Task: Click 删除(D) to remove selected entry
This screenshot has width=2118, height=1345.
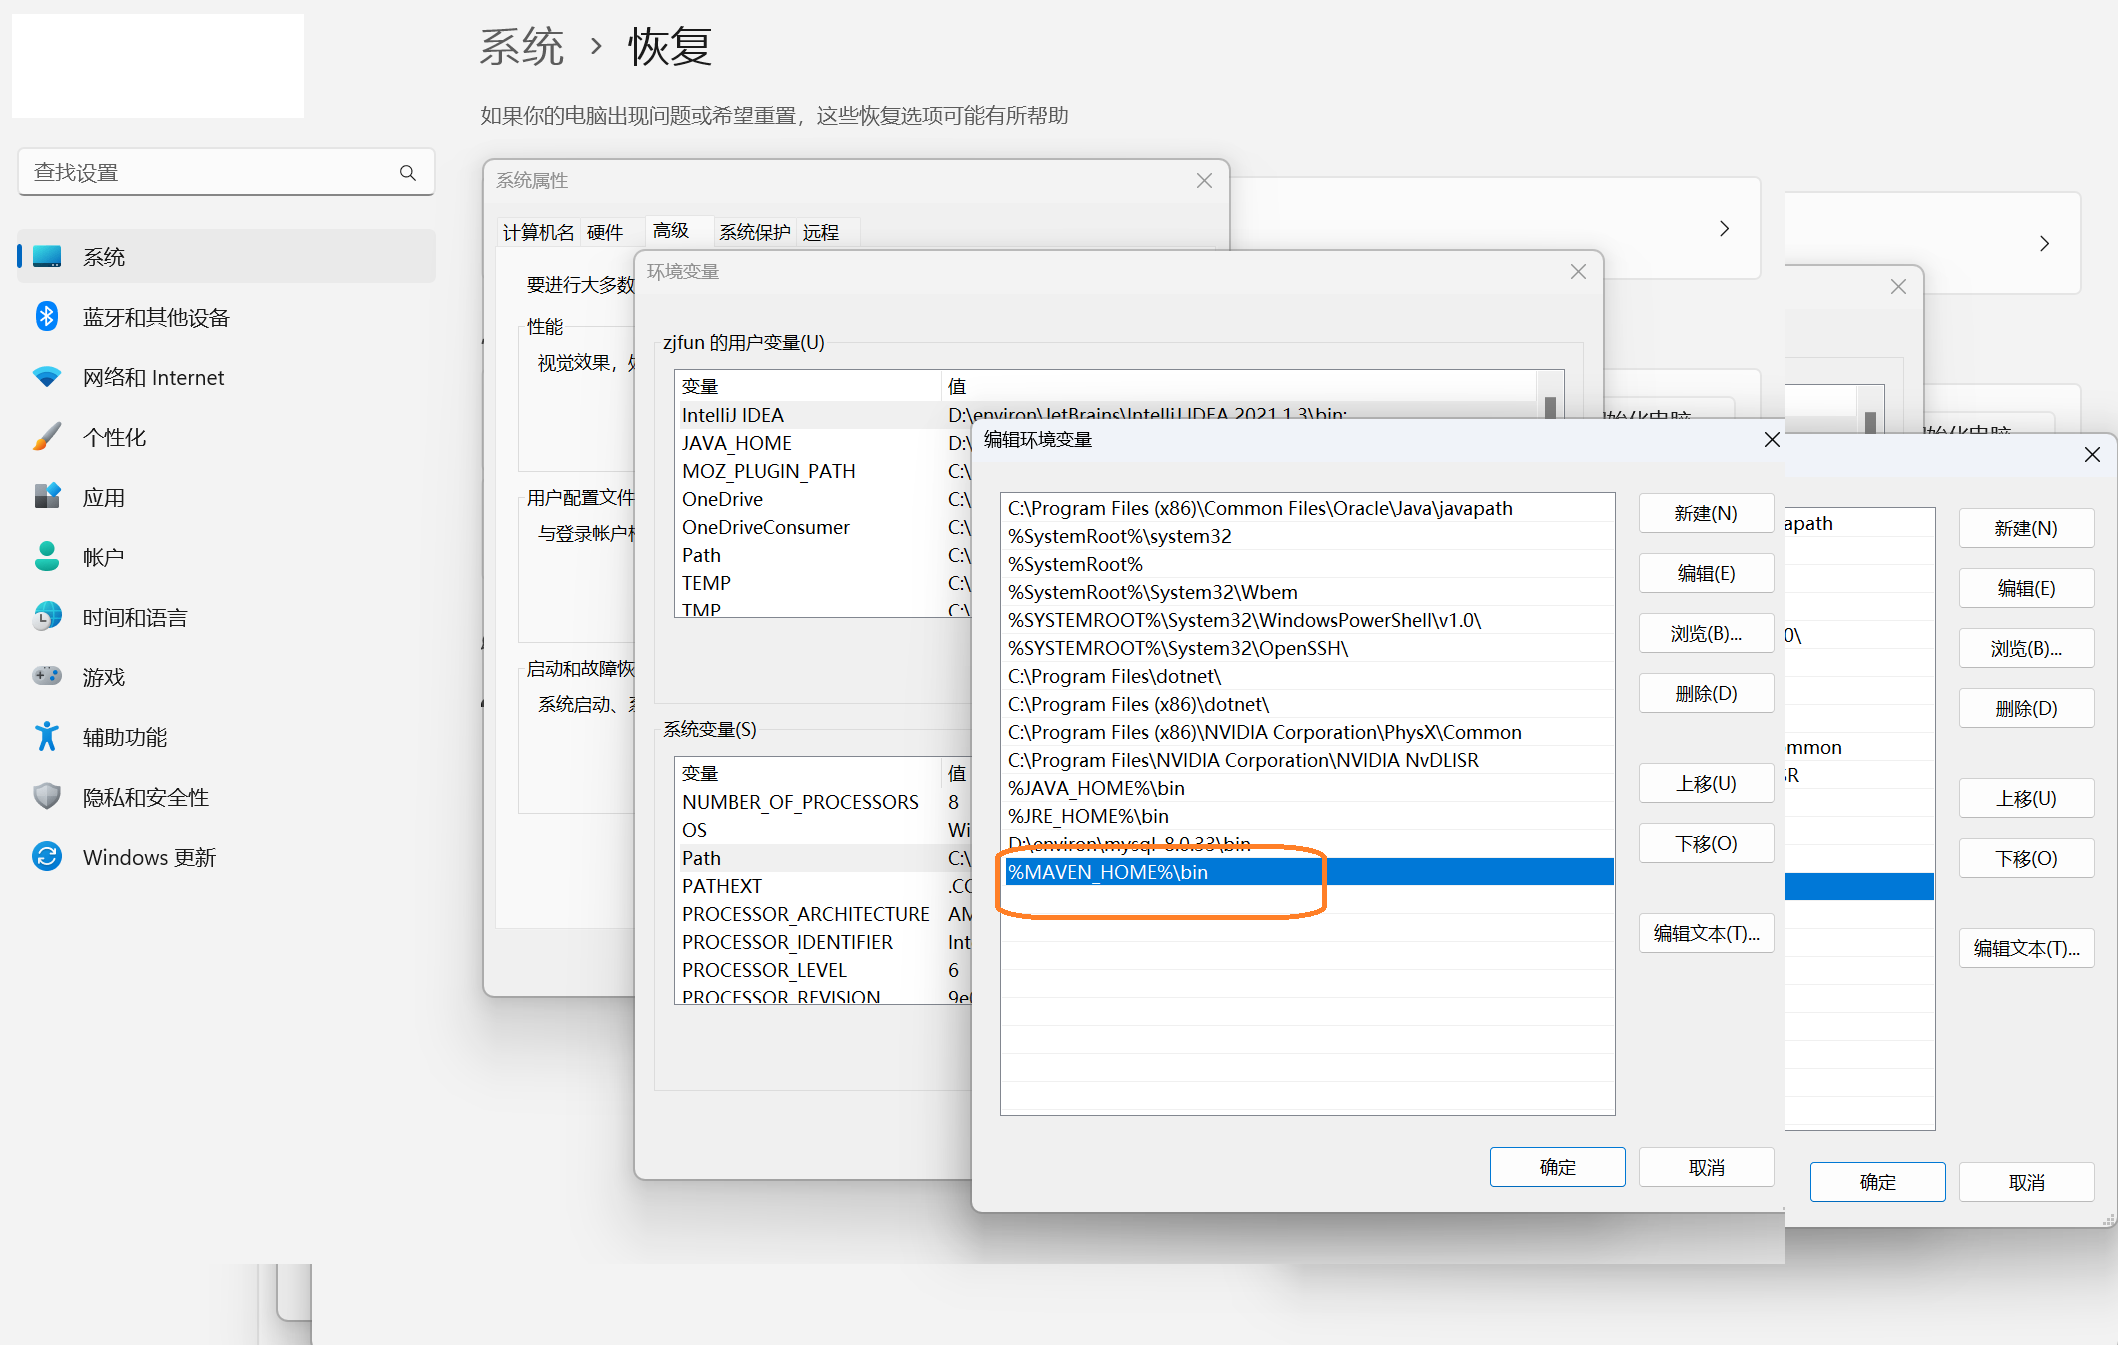Action: pyautogui.click(x=1705, y=693)
